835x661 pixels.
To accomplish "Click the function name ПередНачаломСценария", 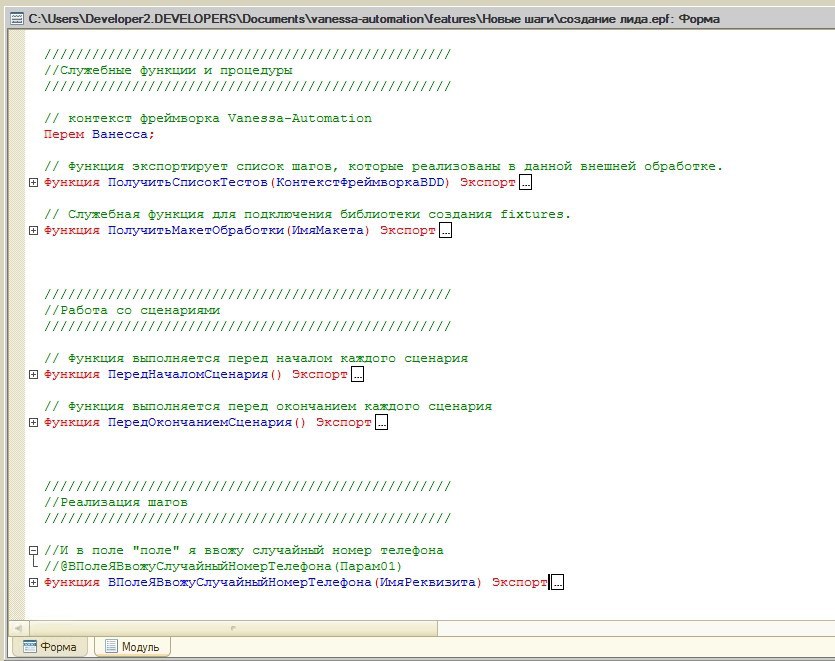I will [x=188, y=374].
